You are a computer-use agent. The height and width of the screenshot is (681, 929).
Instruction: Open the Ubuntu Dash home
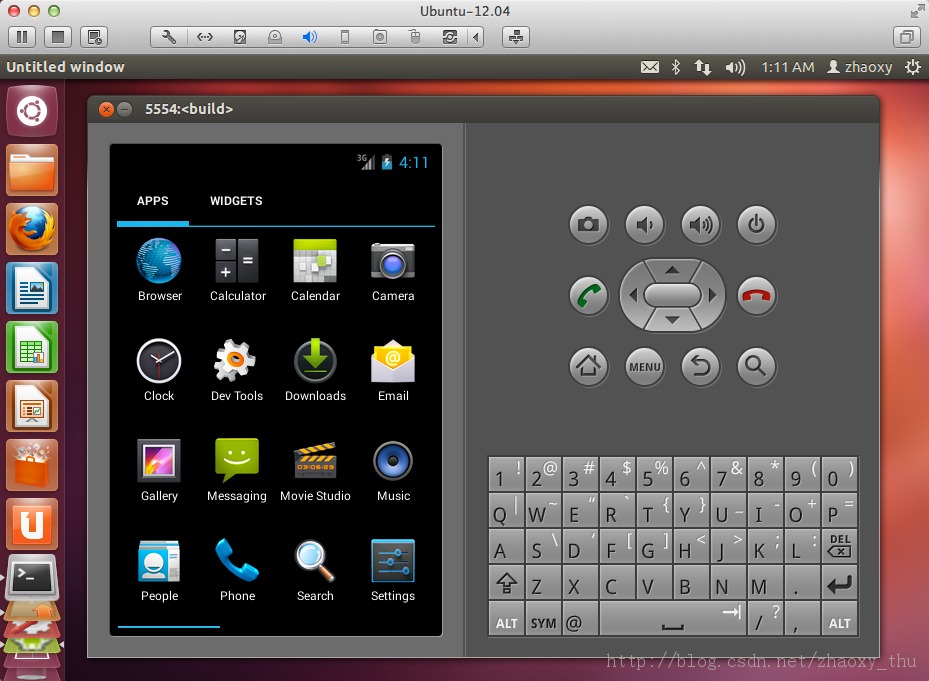pyautogui.click(x=32, y=111)
